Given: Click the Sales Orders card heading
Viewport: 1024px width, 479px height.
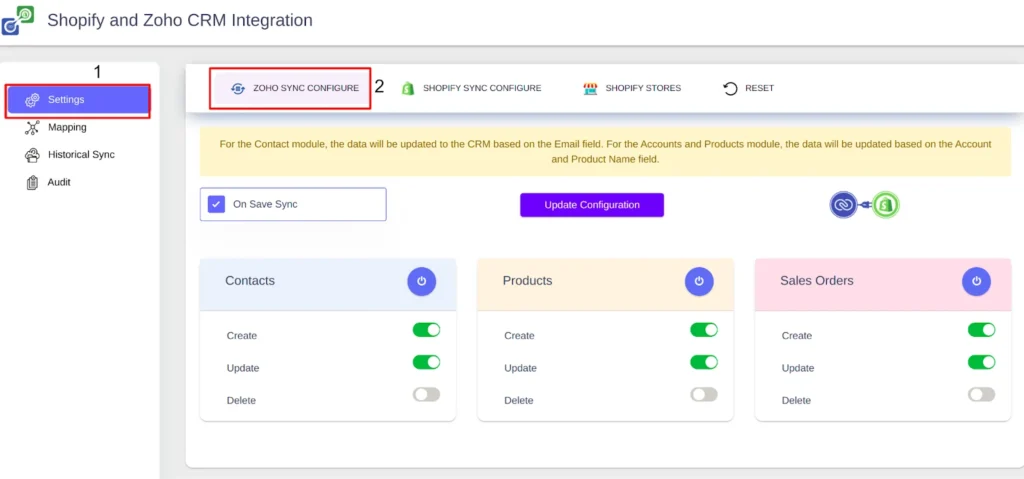Looking at the screenshot, I should (817, 281).
